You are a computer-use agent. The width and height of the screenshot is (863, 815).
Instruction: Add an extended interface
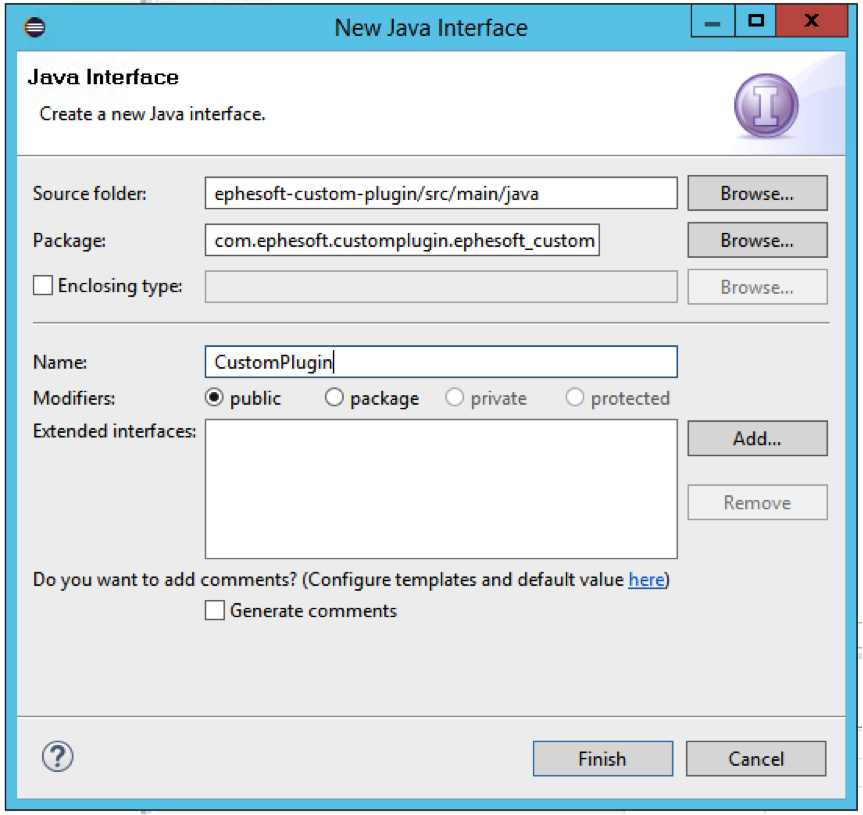pyautogui.click(x=757, y=439)
